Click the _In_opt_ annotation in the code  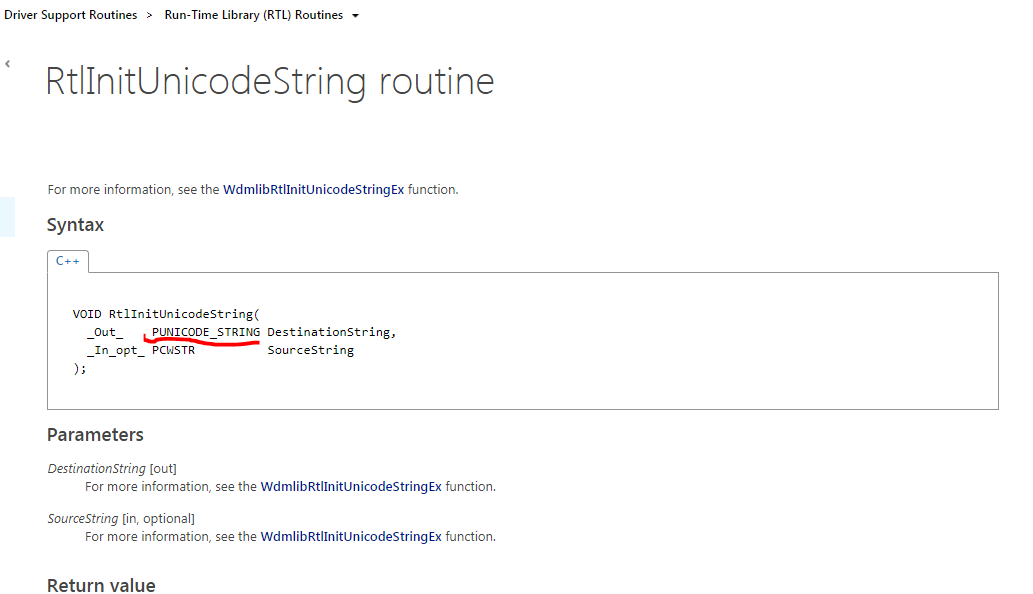(x=116, y=350)
